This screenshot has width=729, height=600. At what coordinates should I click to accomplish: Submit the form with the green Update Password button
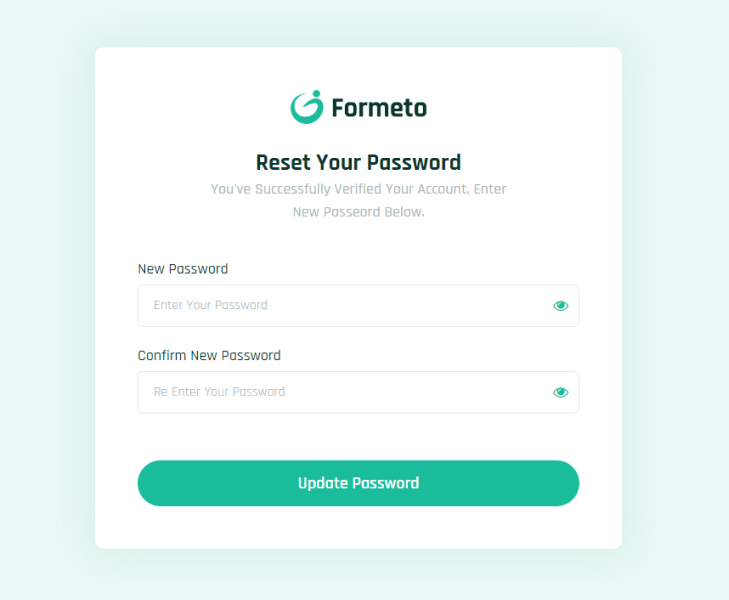[358, 483]
